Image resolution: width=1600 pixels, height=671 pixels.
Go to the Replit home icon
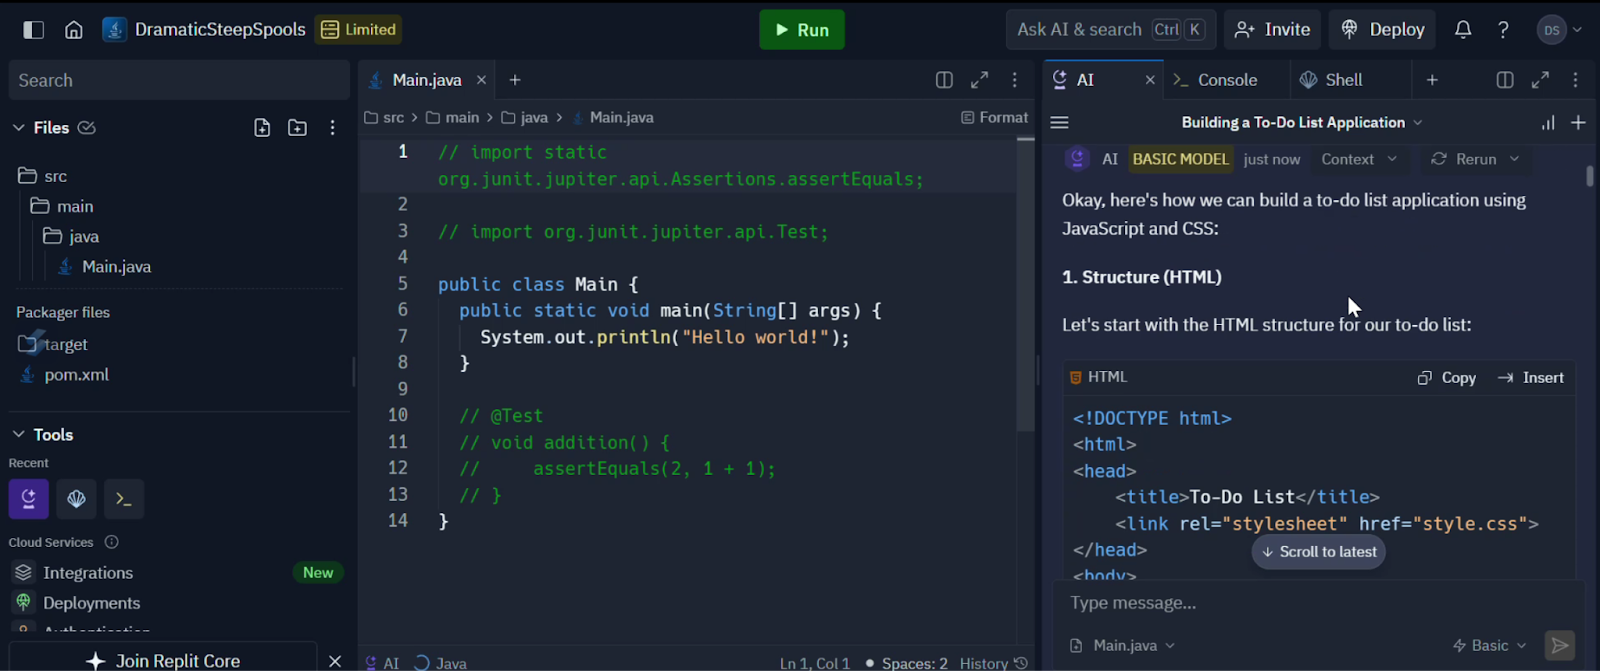(x=74, y=30)
